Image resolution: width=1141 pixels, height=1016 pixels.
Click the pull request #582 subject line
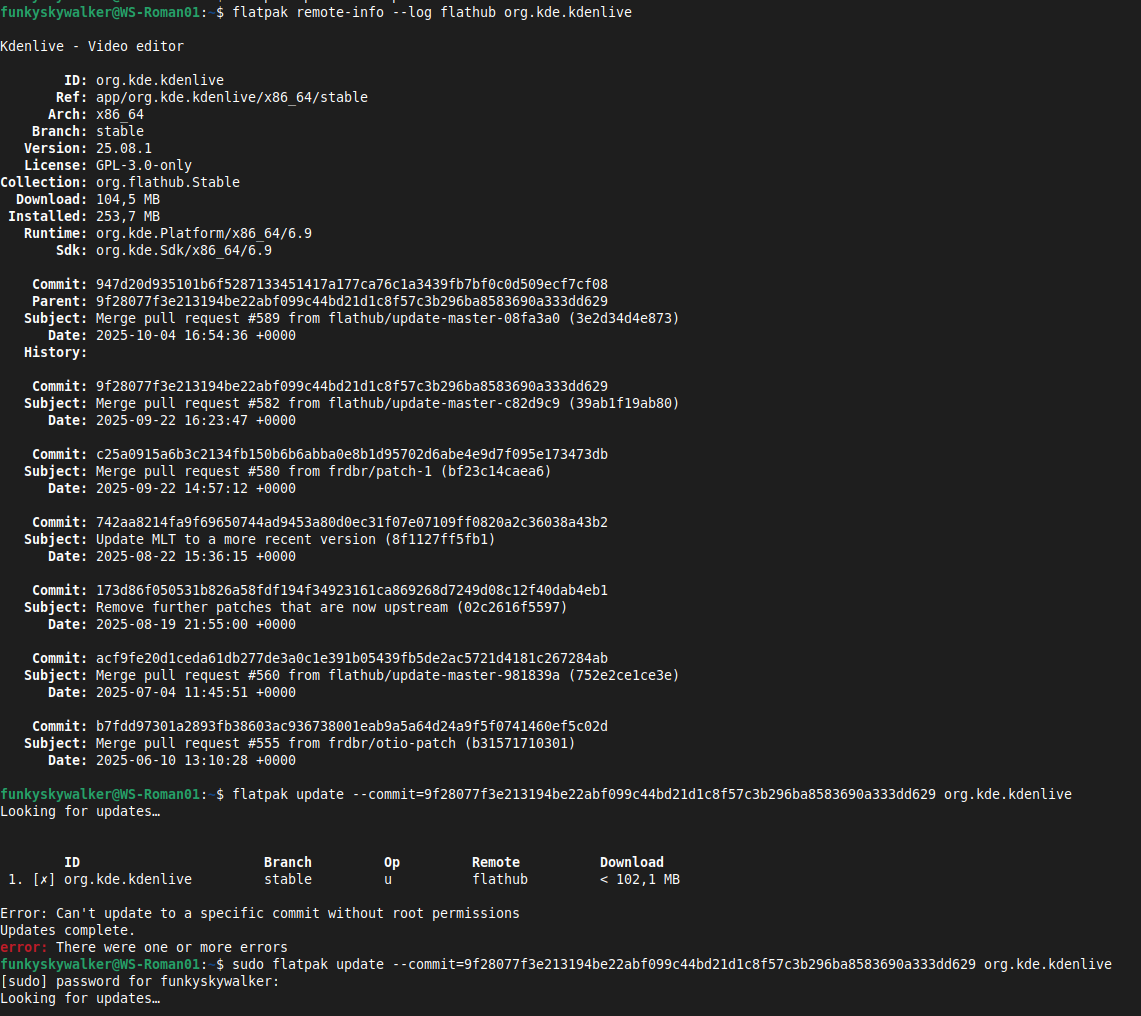coord(387,403)
